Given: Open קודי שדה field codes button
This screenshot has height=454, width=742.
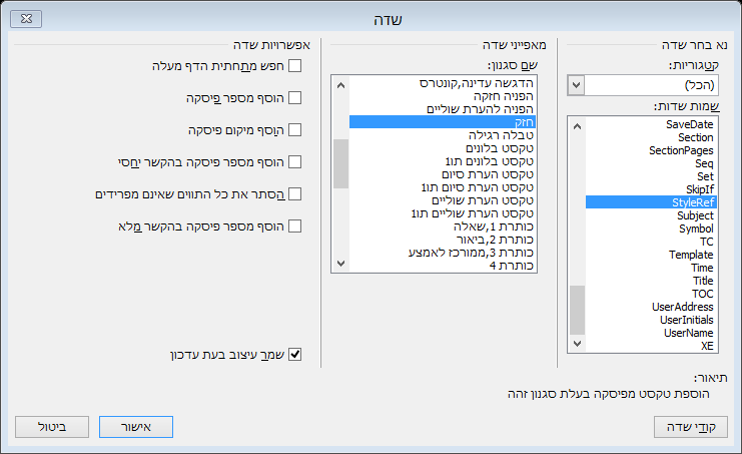Looking at the screenshot, I should coord(689,427).
